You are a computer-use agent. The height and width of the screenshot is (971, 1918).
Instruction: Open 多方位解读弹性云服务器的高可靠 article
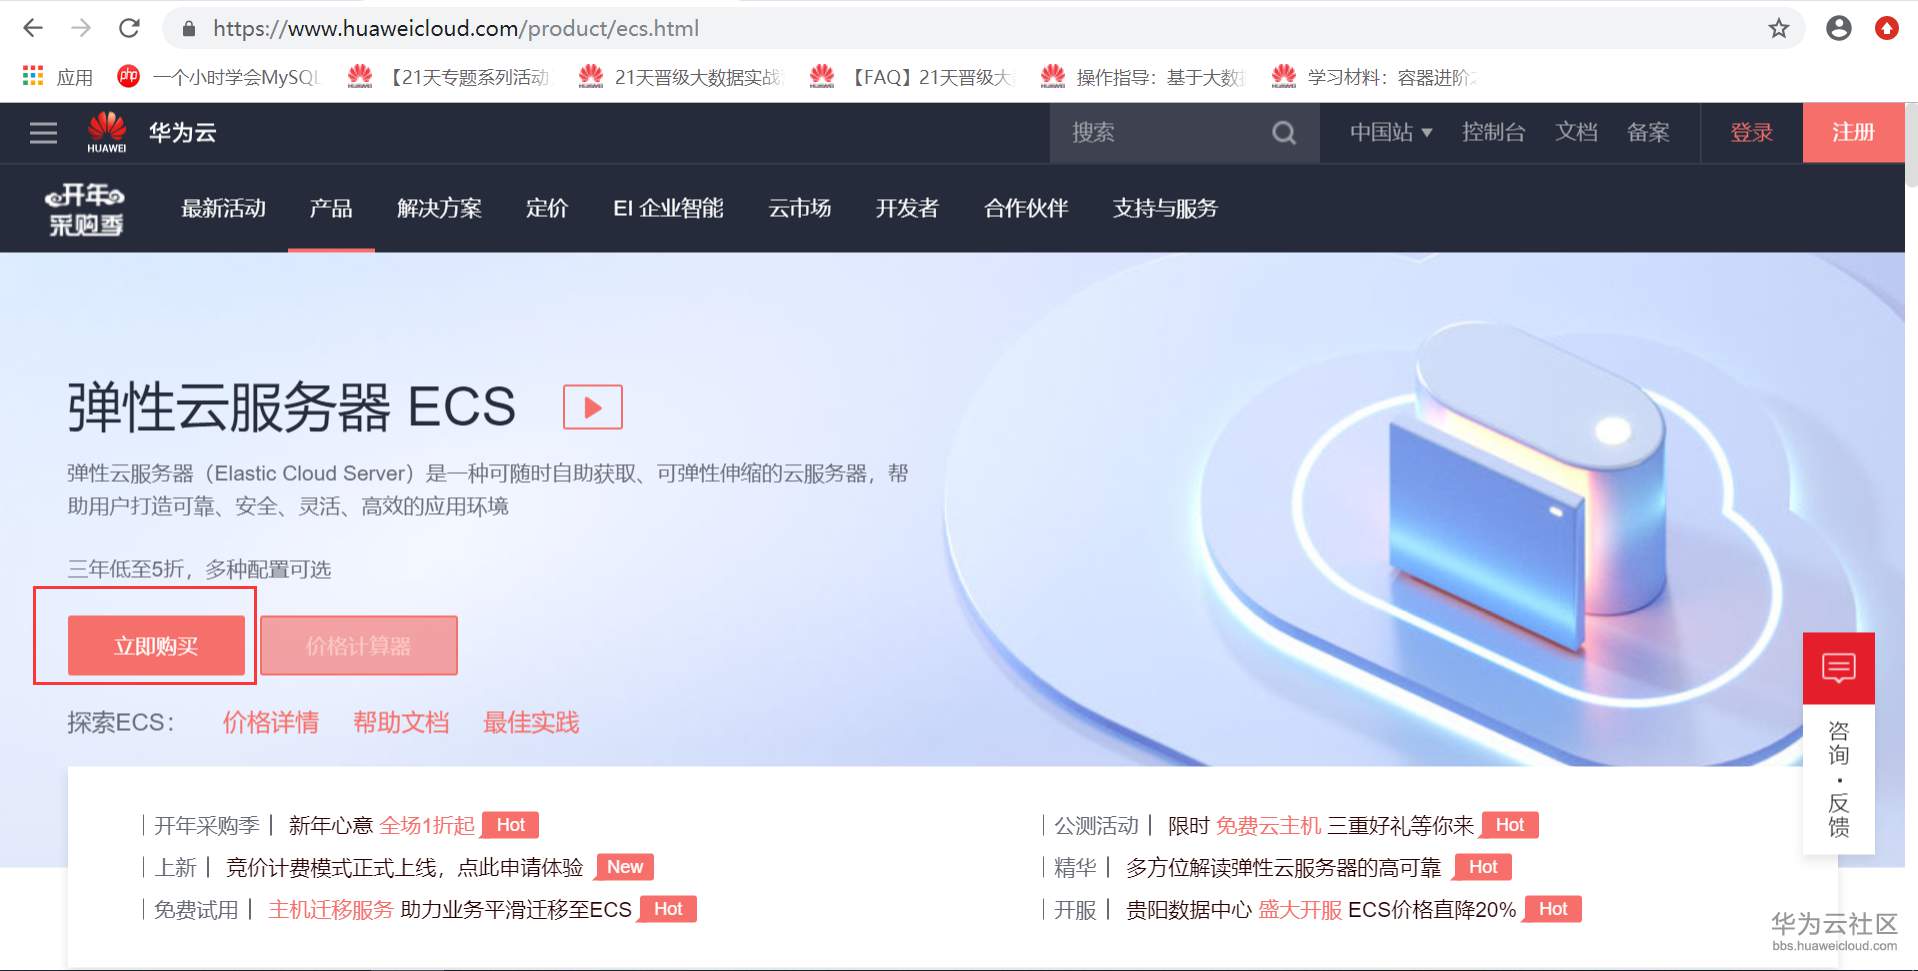point(1284,867)
